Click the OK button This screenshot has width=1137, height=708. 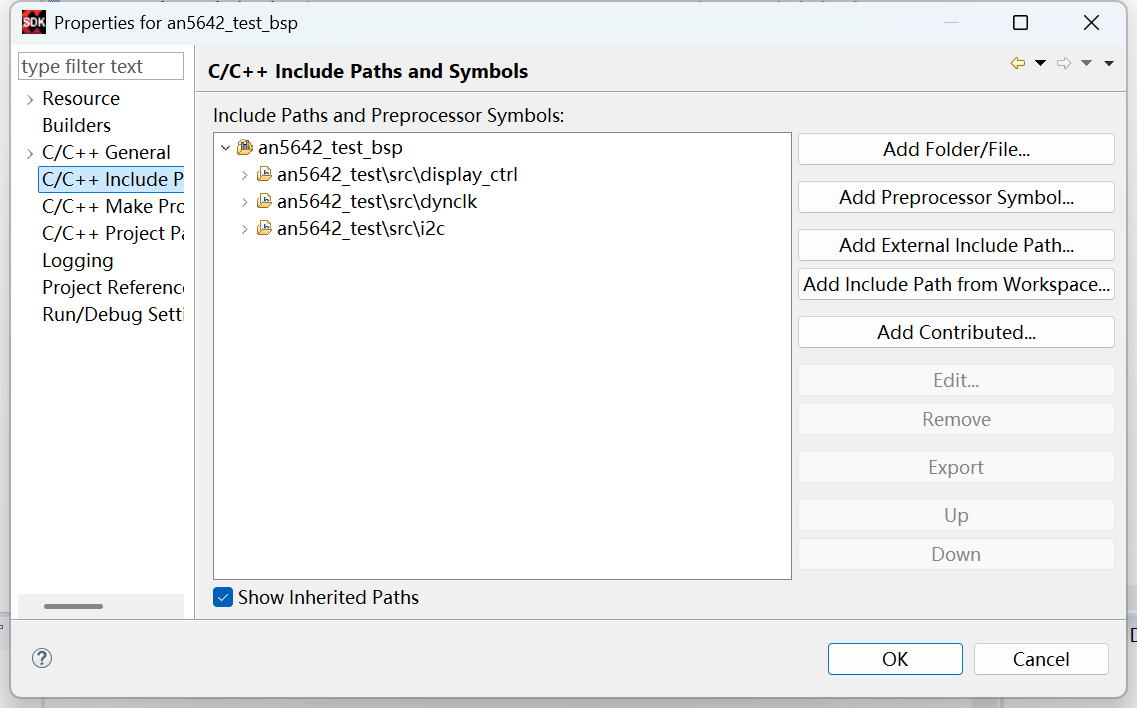pyautogui.click(x=894, y=659)
